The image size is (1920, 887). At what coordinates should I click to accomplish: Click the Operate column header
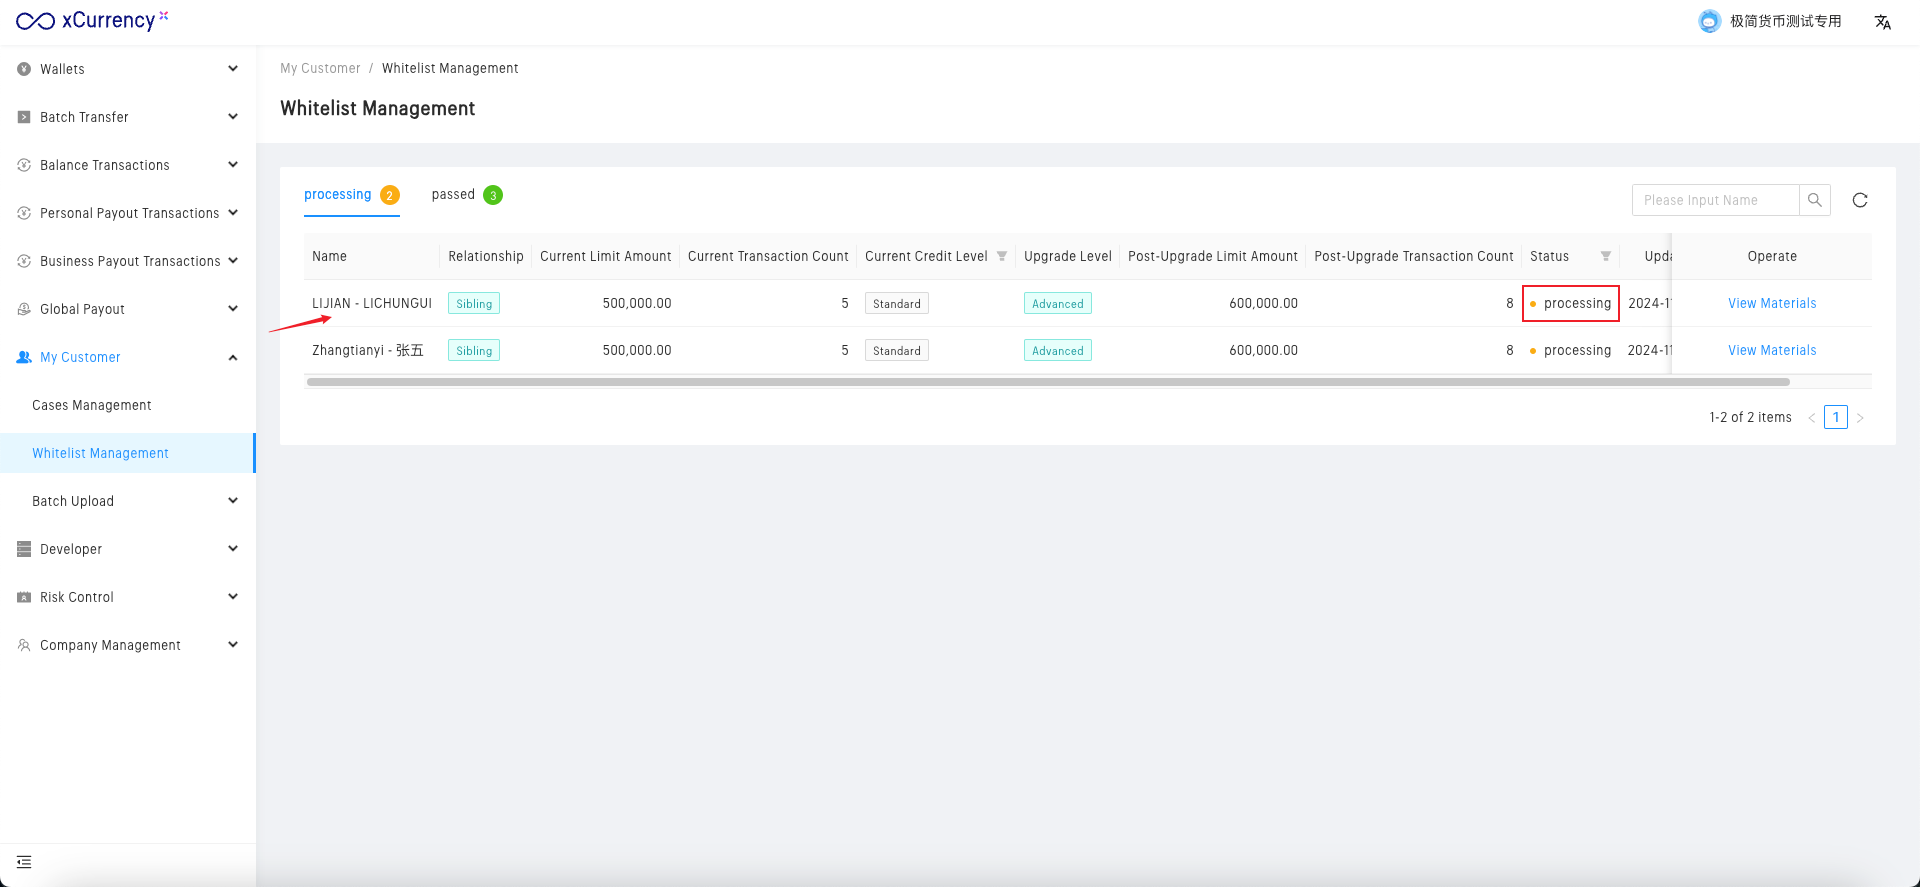1772,256
